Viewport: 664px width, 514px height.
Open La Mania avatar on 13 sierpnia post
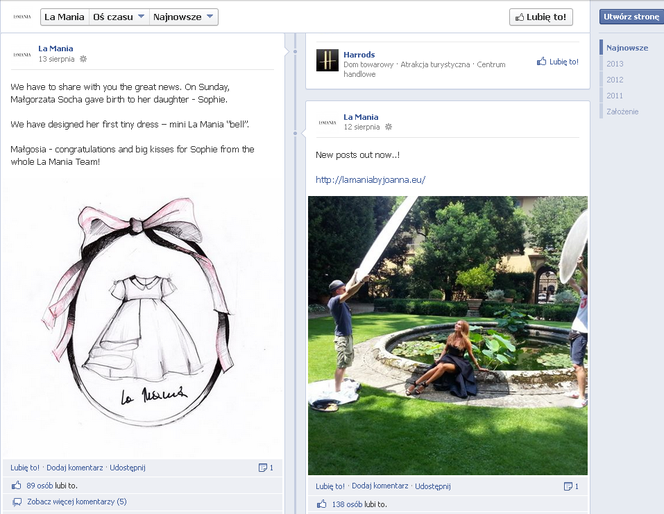(22, 54)
